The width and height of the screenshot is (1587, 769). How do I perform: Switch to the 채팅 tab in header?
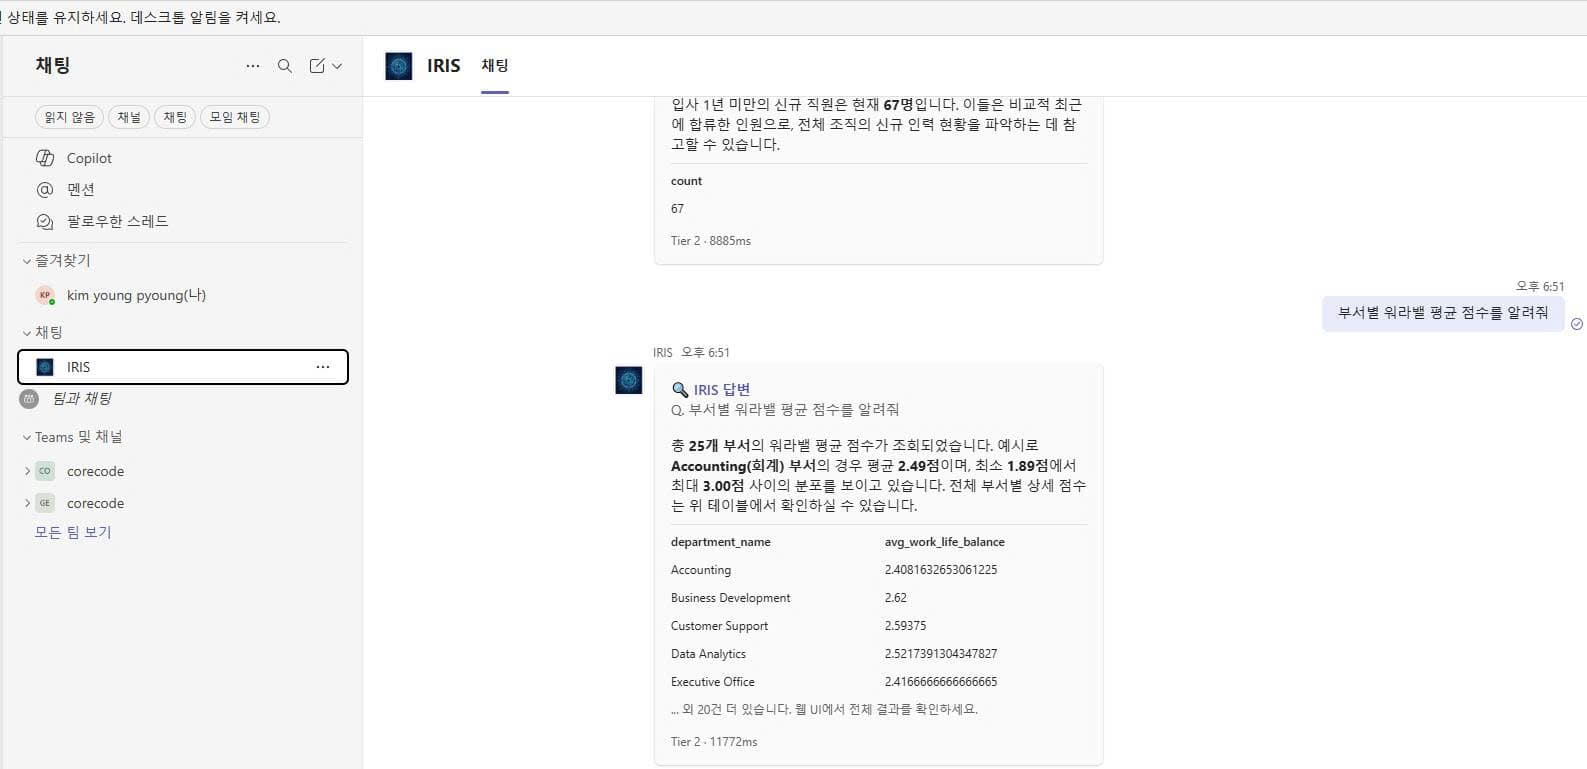point(495,66)
